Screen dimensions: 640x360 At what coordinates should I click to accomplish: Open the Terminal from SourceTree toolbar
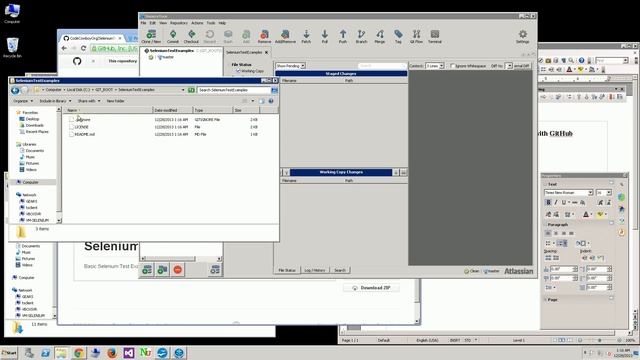435,36
